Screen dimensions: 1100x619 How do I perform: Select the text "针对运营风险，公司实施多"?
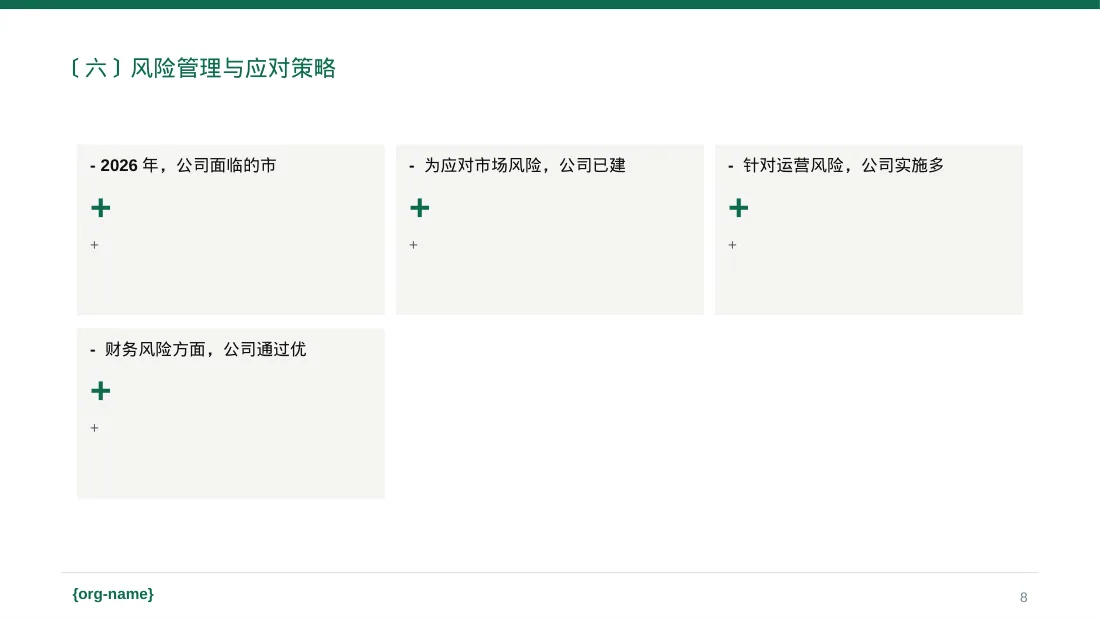[843, 166]
